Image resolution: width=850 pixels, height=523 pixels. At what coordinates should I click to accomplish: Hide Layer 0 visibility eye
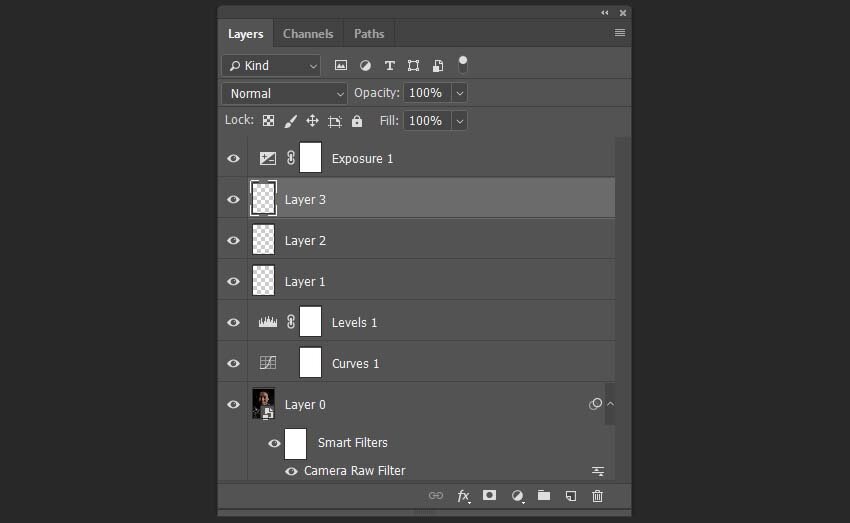233,404
